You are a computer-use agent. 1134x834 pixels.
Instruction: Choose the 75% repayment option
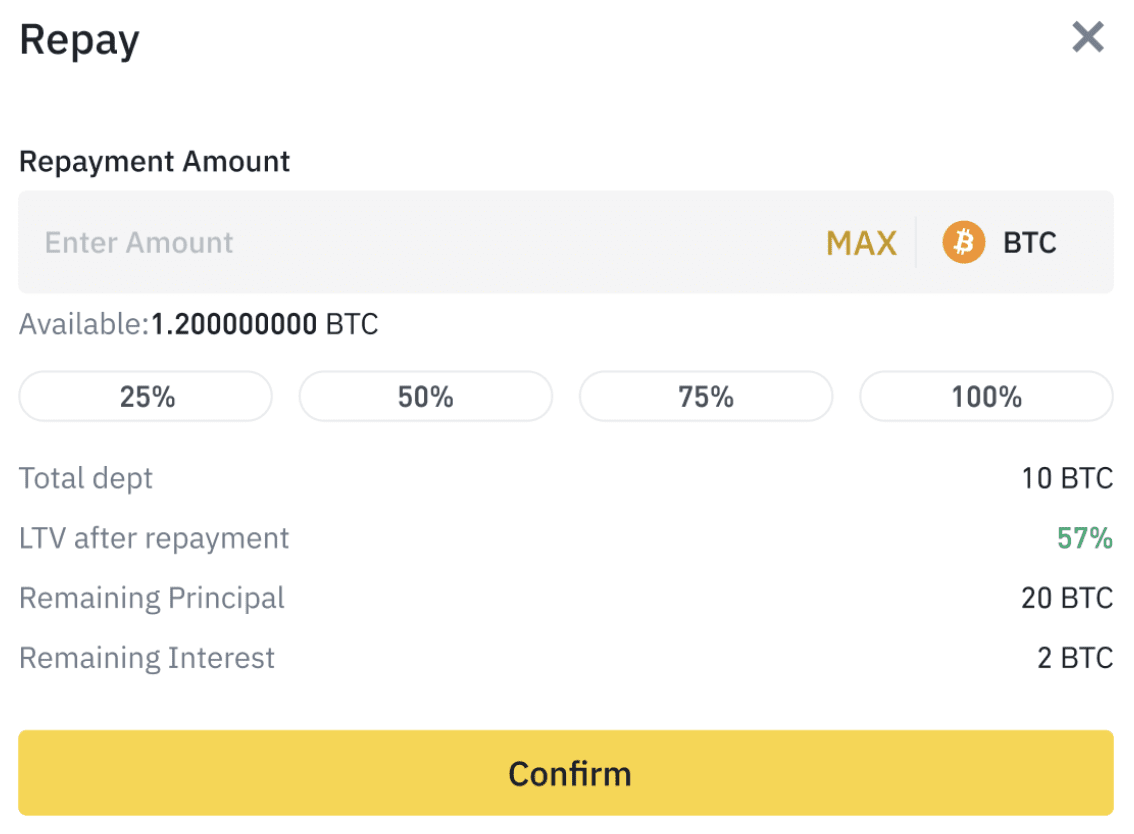pyautogui.click(x=706, y=396)
